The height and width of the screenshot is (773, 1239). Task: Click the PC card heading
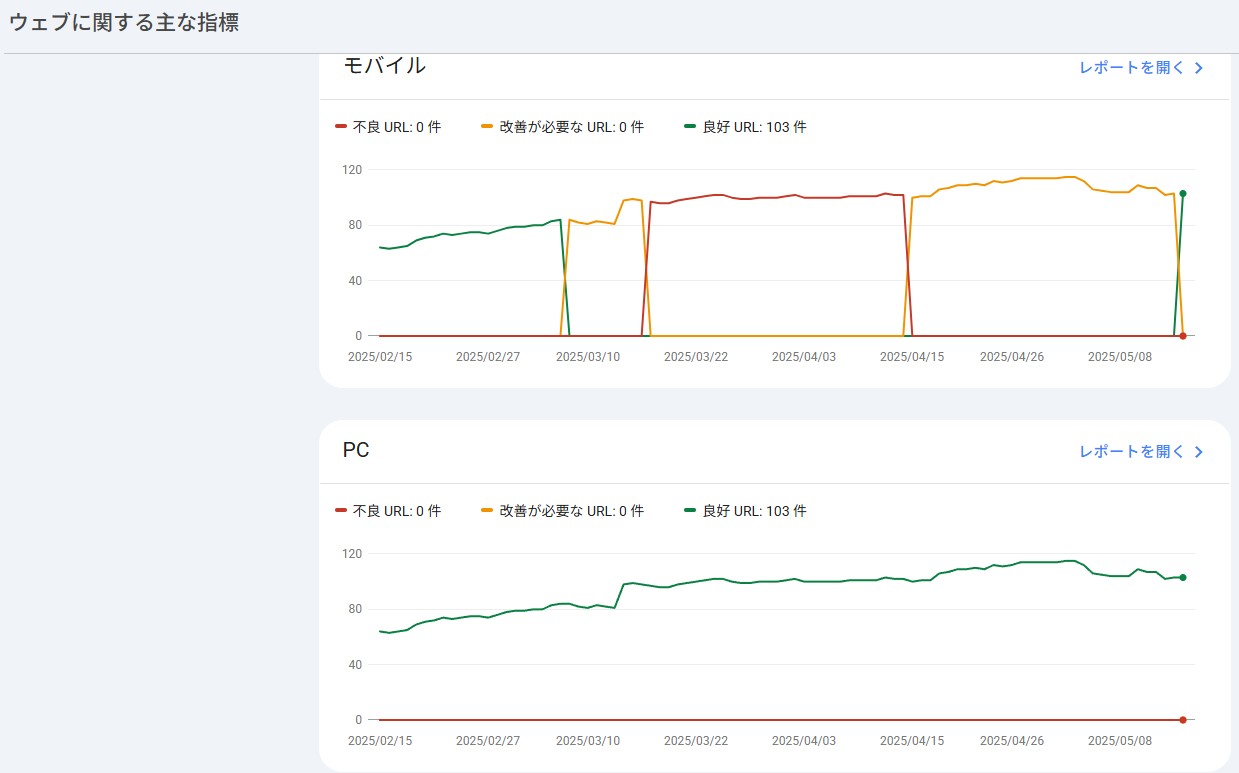tap(356, 450)
